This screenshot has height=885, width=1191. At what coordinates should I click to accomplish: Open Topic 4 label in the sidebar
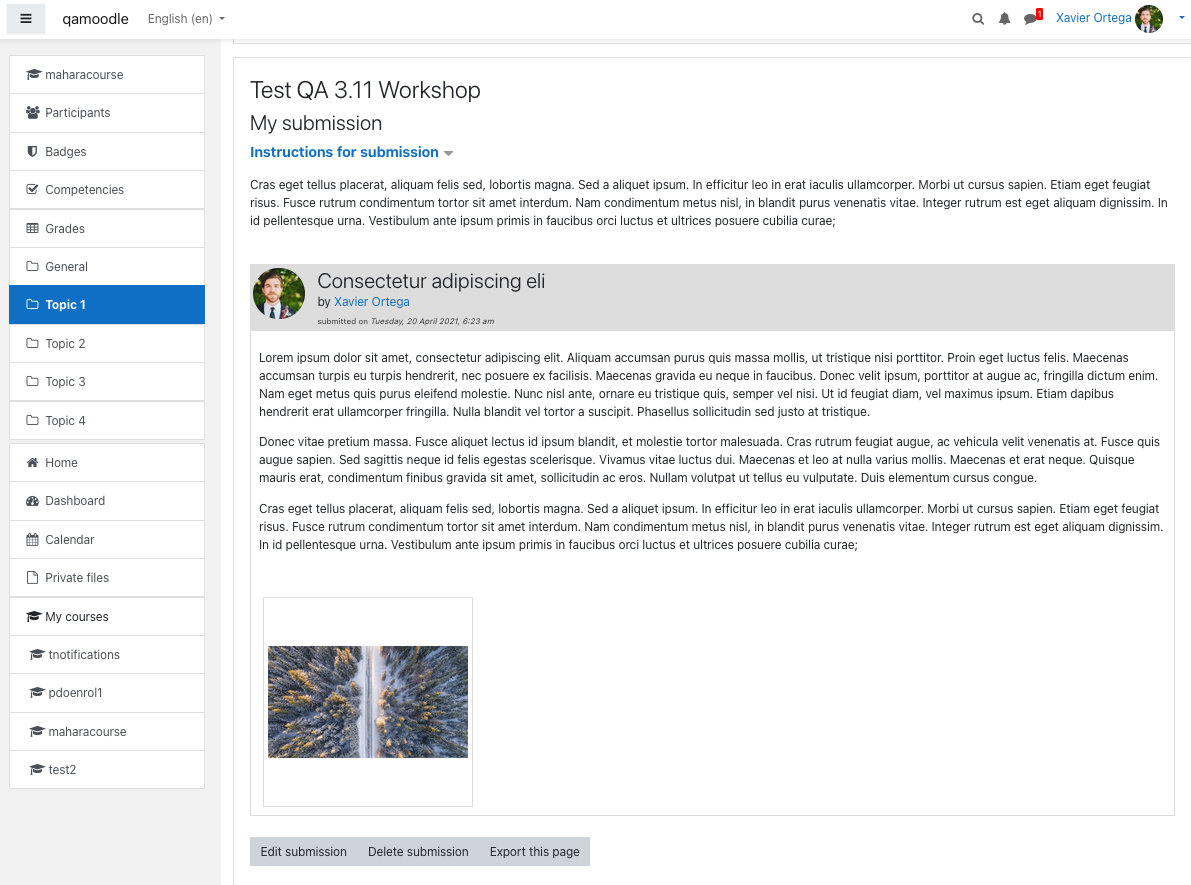[65, 420]
